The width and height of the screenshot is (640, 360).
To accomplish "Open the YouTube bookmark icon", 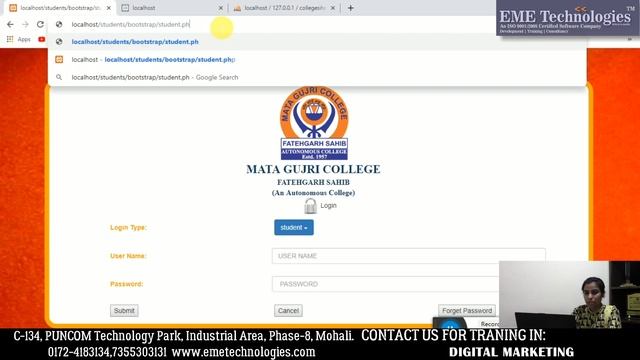I will [x=42, y=39].
